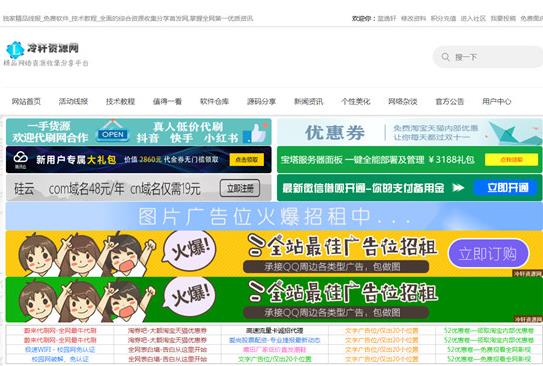Click the yellow 点击领取 button in 大礼包 banner
Image resolution: width=543 pixels, height=366 pixels.
click(247, 160)
